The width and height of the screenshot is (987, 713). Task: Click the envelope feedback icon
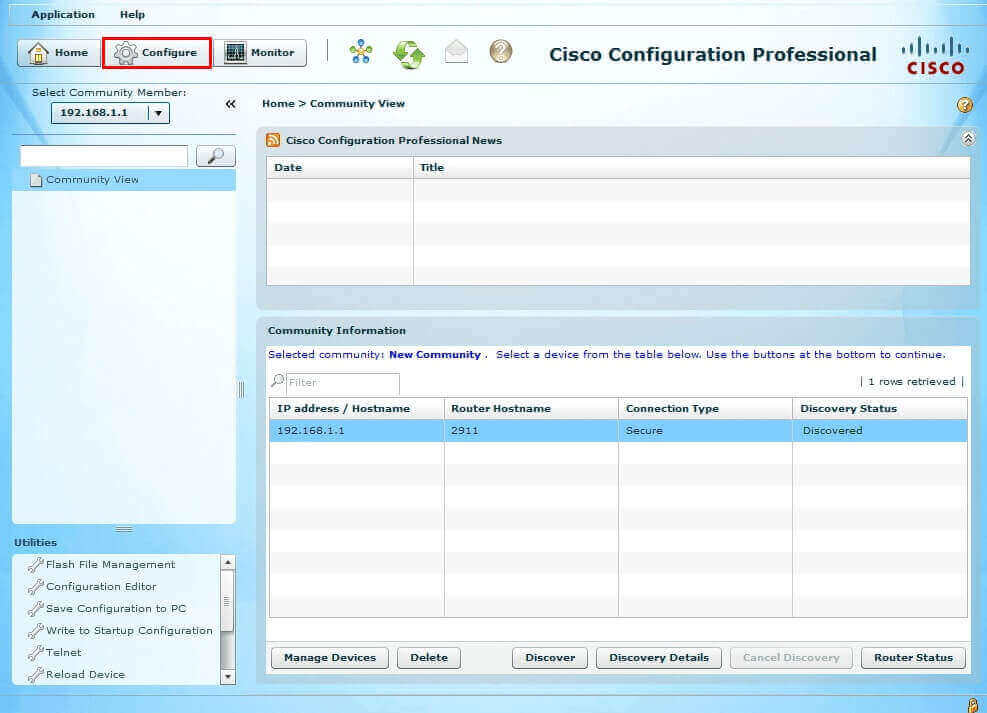pyautogui.click(x=456, y=52)
